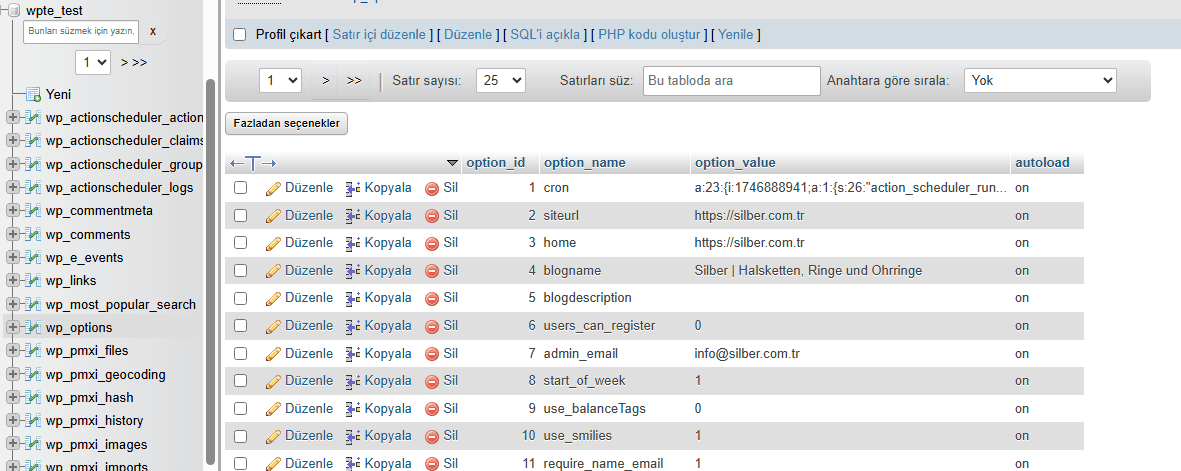Image resolution: width=1181 pixels, height=471 pixels.
Task: Click the red Sil delete icon for admin_email row
Action: coord(432,354)
